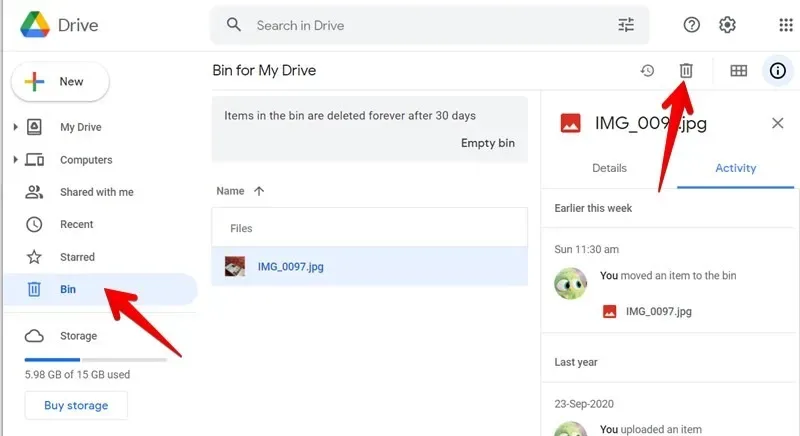Switch to grid layout view

click(738, 70)
